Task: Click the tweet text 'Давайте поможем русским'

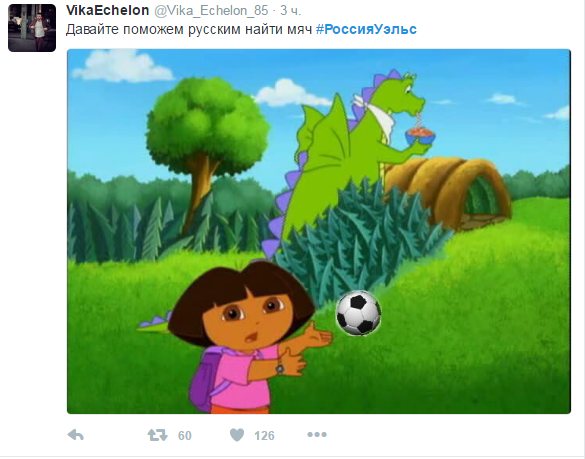Action: click(153, 29)
